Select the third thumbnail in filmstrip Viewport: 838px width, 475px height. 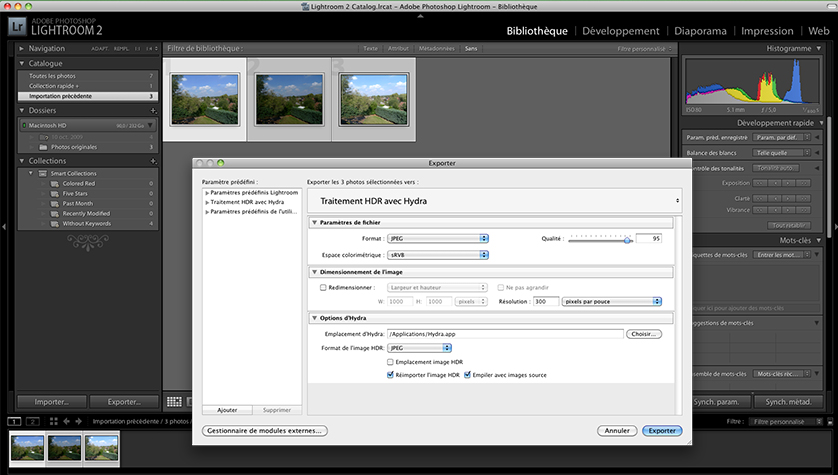coord(101,448)
